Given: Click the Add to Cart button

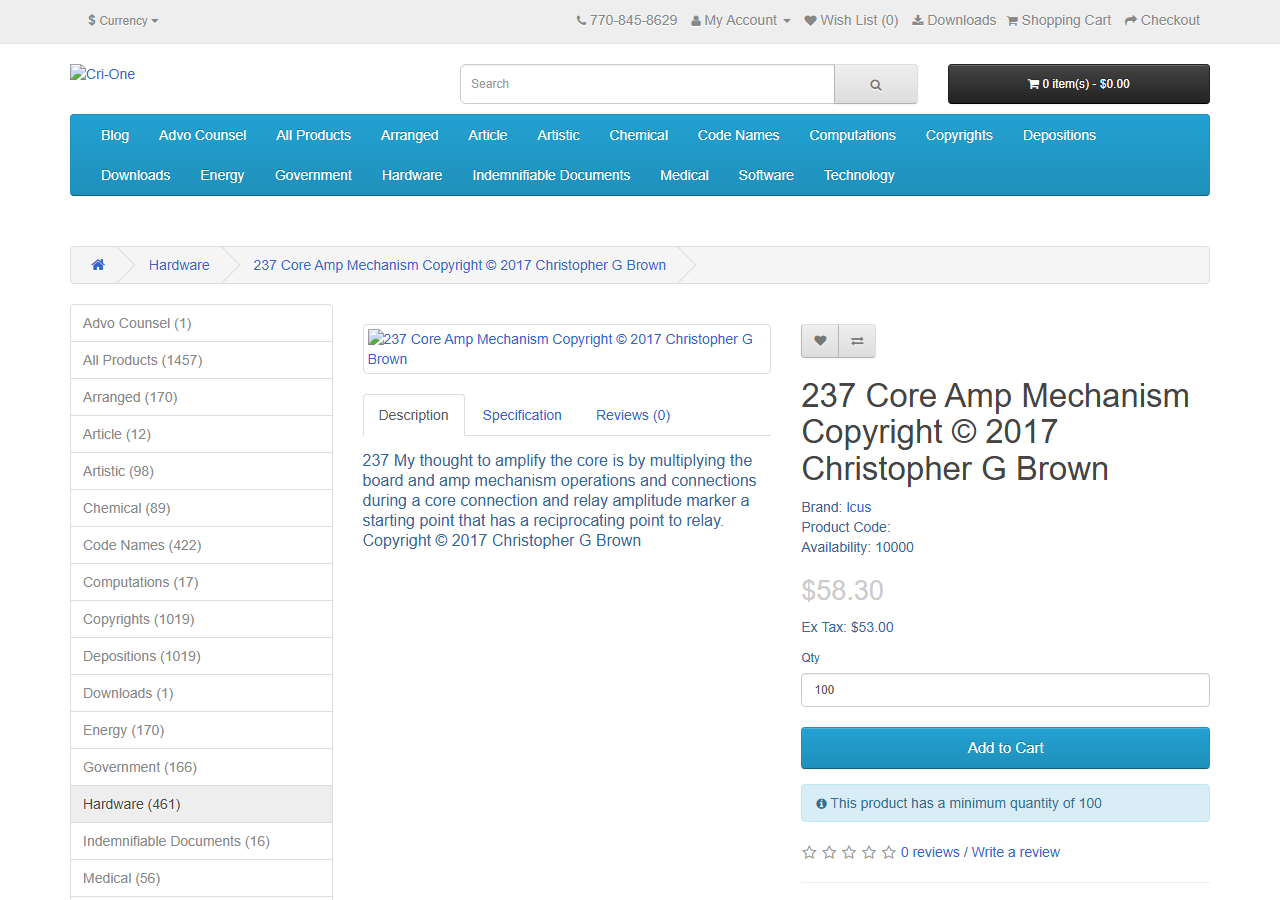Looking at the screenshot, I should click(x=1005, y=748).
